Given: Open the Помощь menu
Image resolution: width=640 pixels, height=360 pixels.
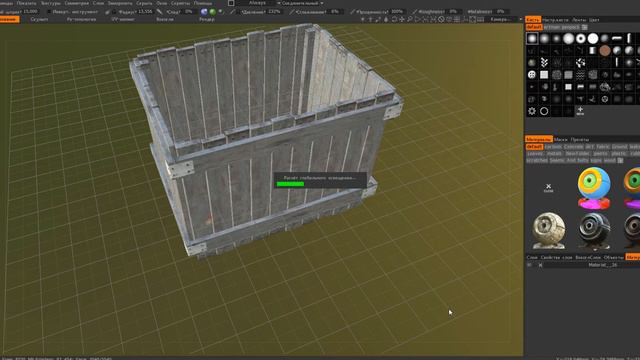Looking at the screenshot, I should [202, 3].
